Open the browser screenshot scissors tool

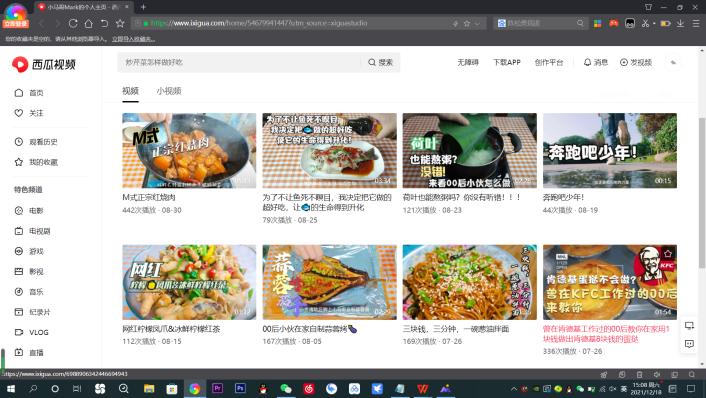tap(645, 23)
